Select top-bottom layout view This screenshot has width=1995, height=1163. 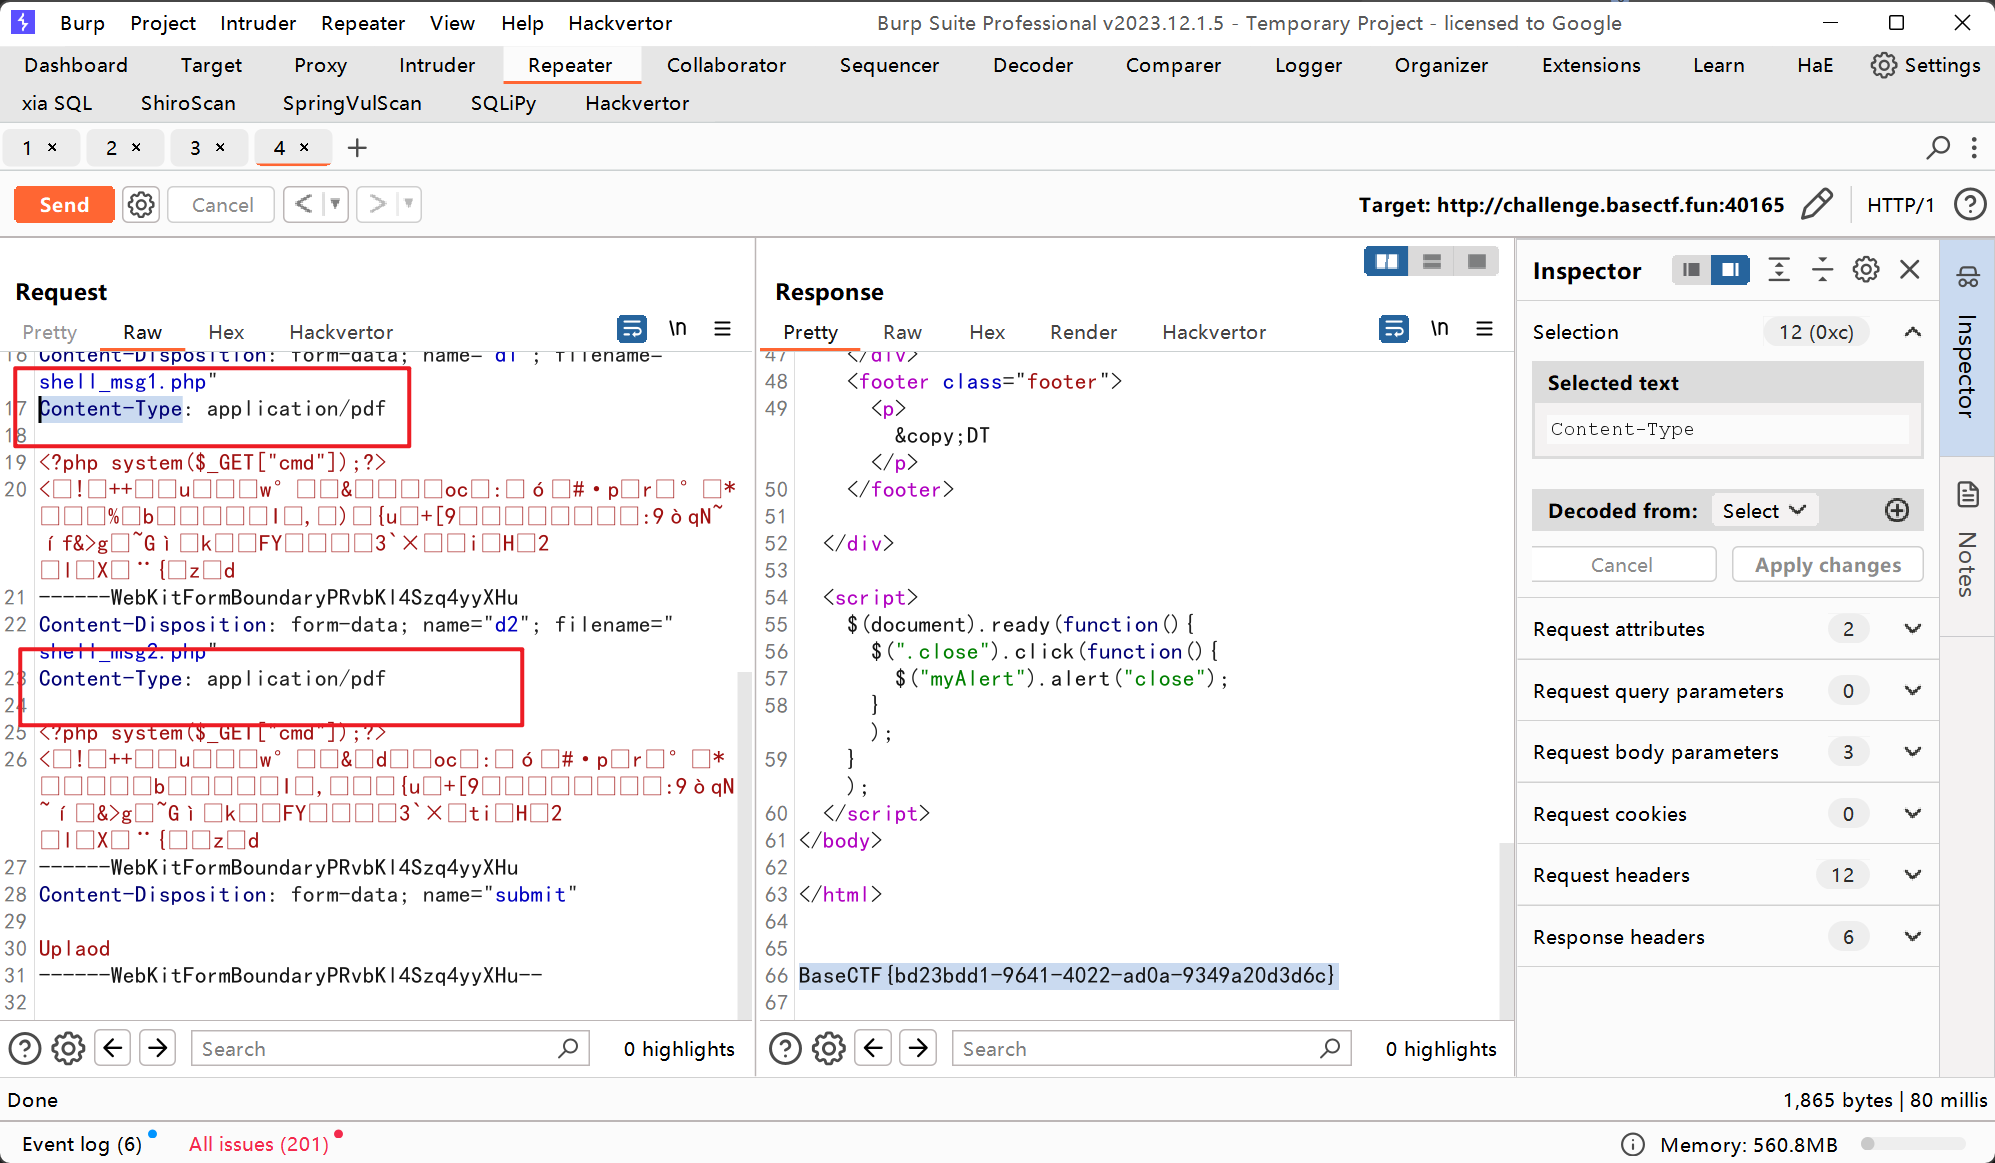coord(1431,261)
